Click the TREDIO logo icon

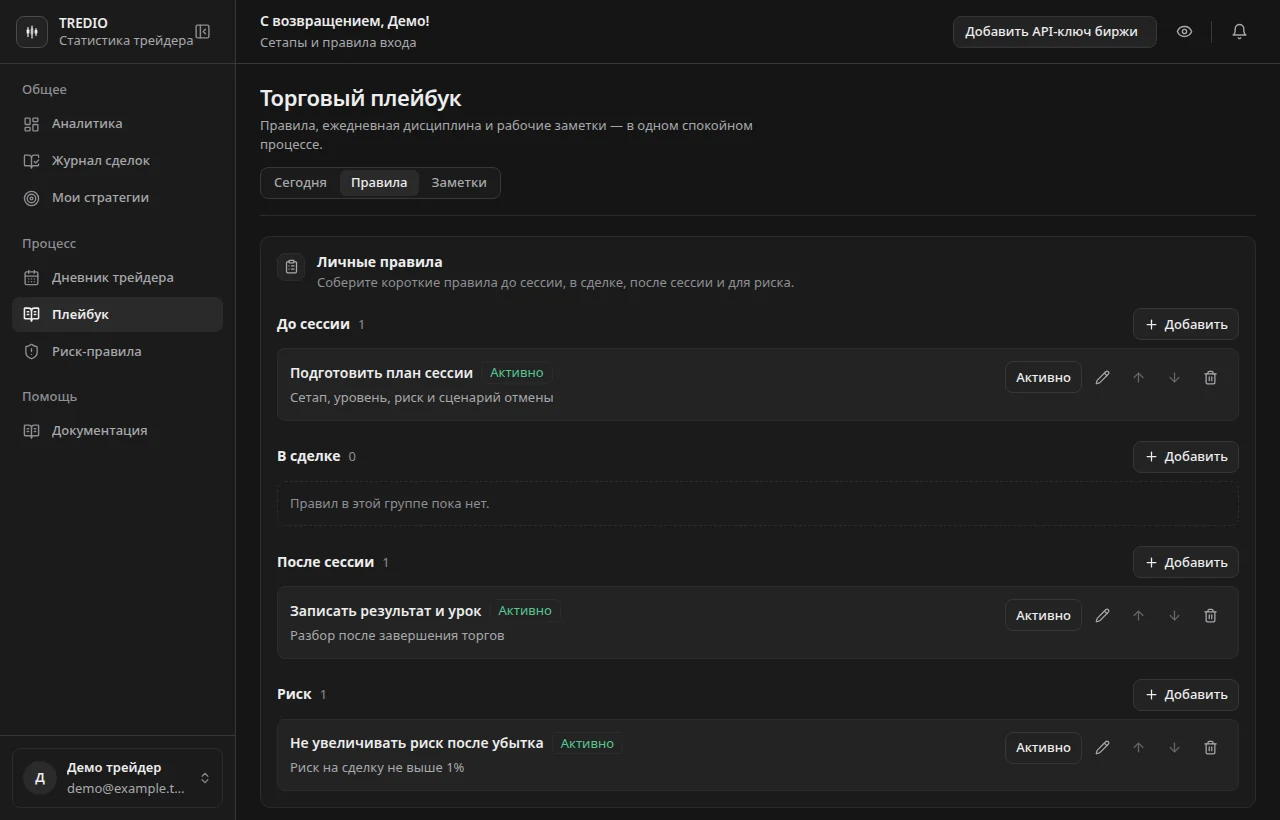tap(32, 32)
